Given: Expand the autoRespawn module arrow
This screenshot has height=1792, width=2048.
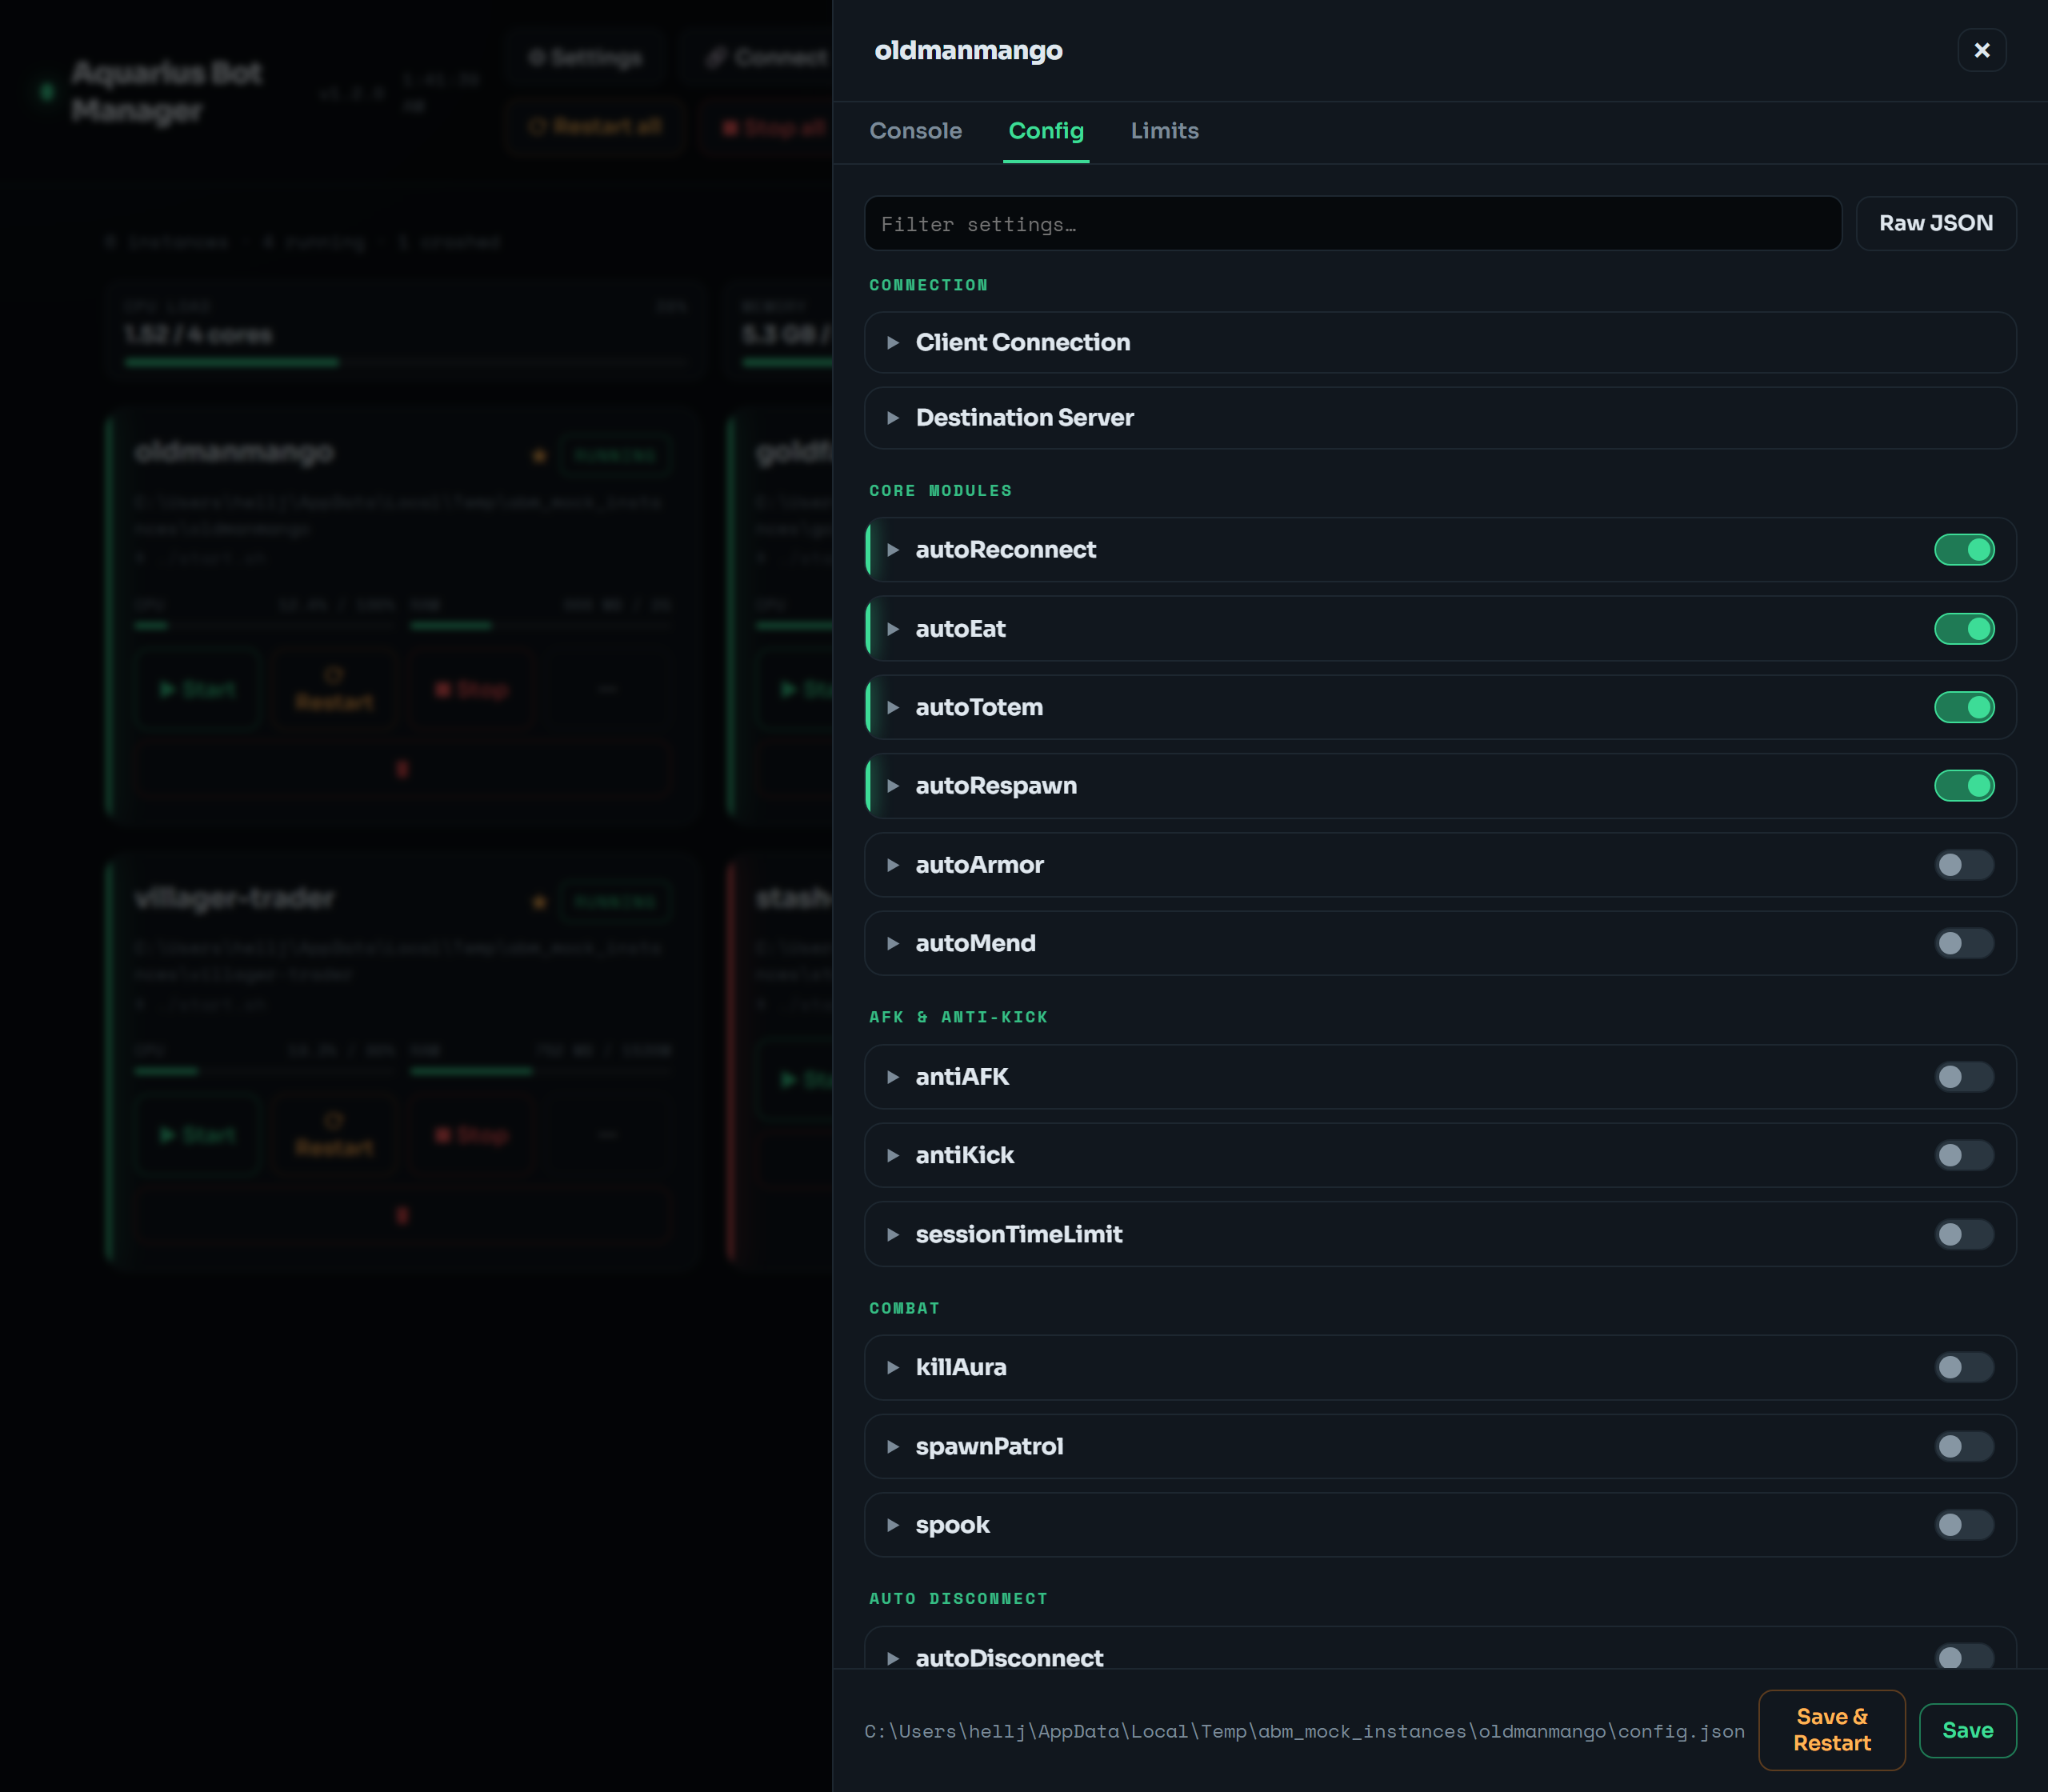Looking at the screenshot, I should tap(893, 786).
